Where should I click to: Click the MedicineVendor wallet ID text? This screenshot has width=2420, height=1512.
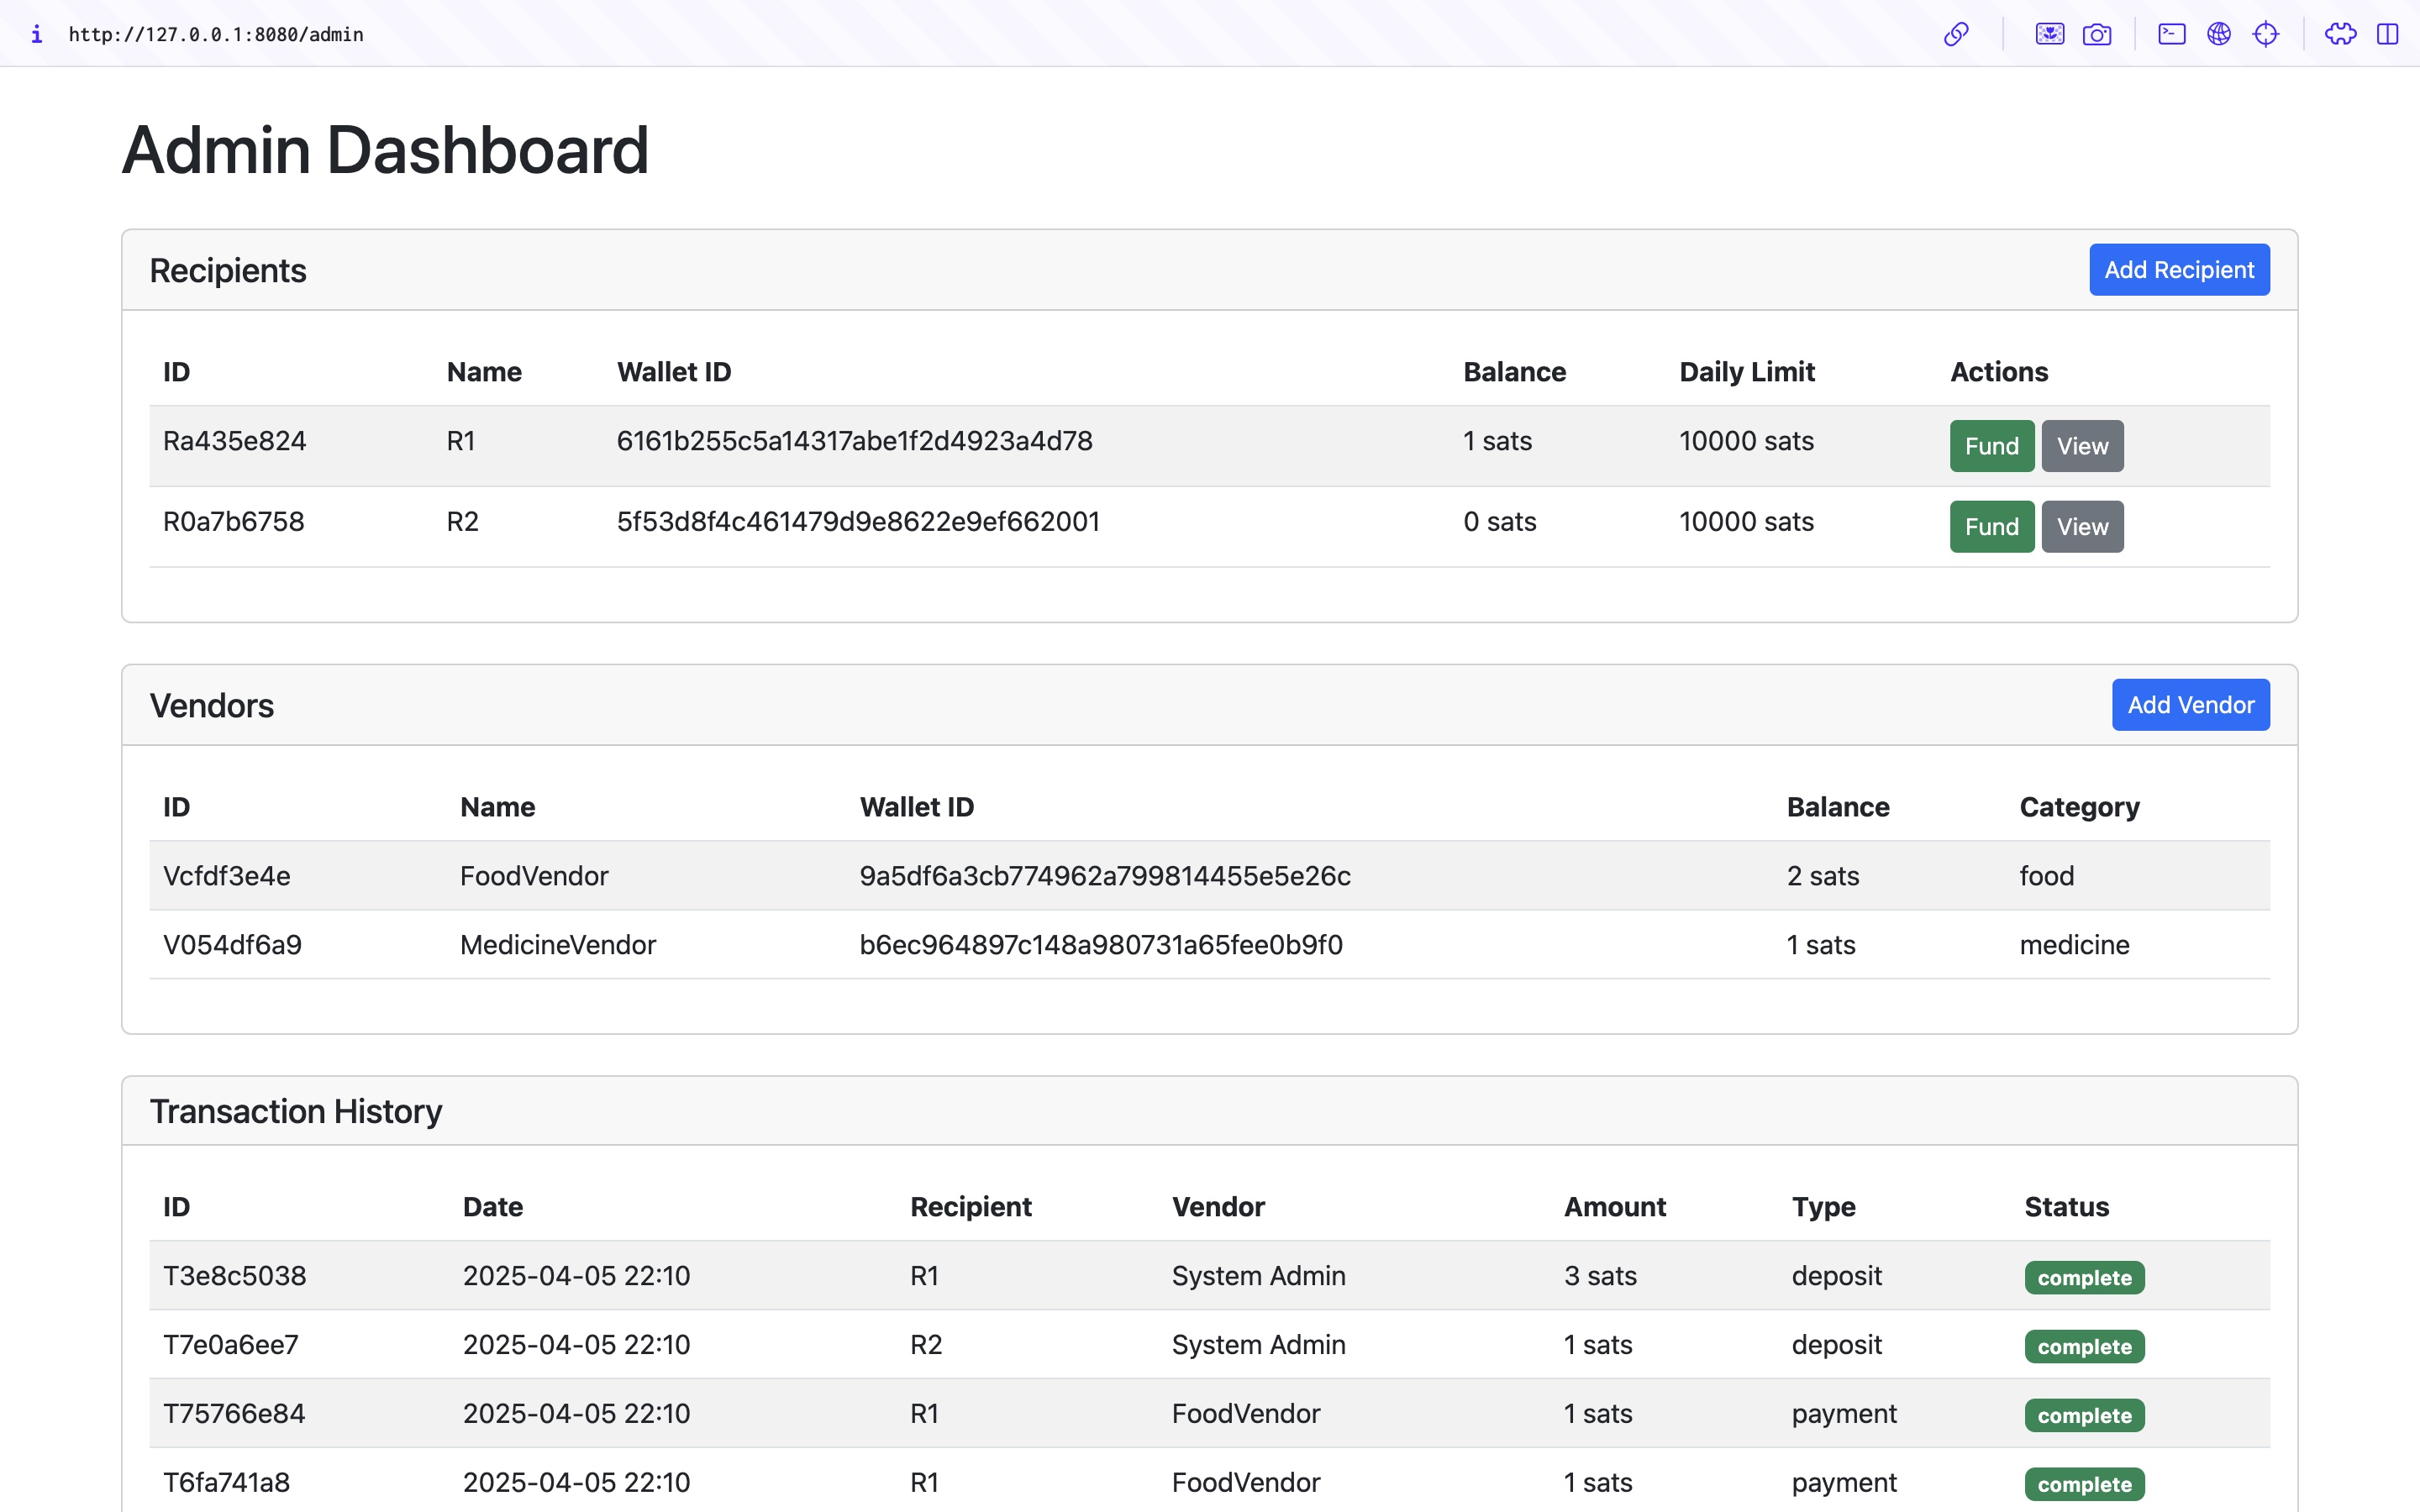(1101, 945)
